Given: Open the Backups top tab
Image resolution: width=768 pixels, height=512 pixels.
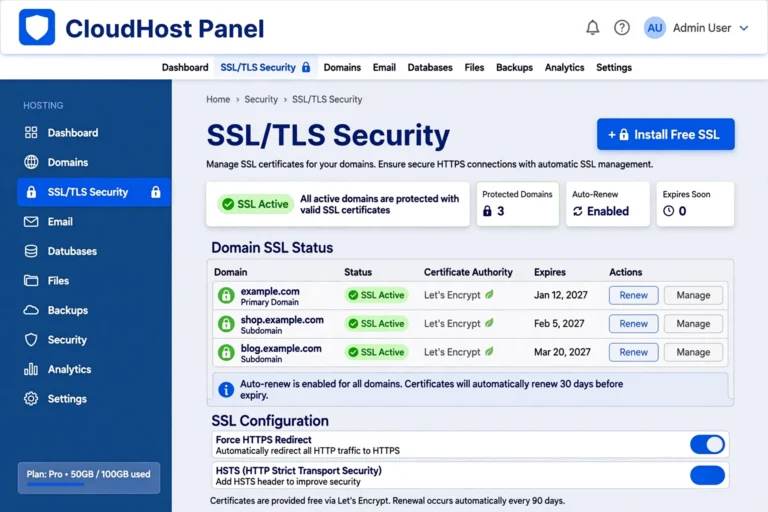Looking at the screenshot, I should (x=514, y=68).
